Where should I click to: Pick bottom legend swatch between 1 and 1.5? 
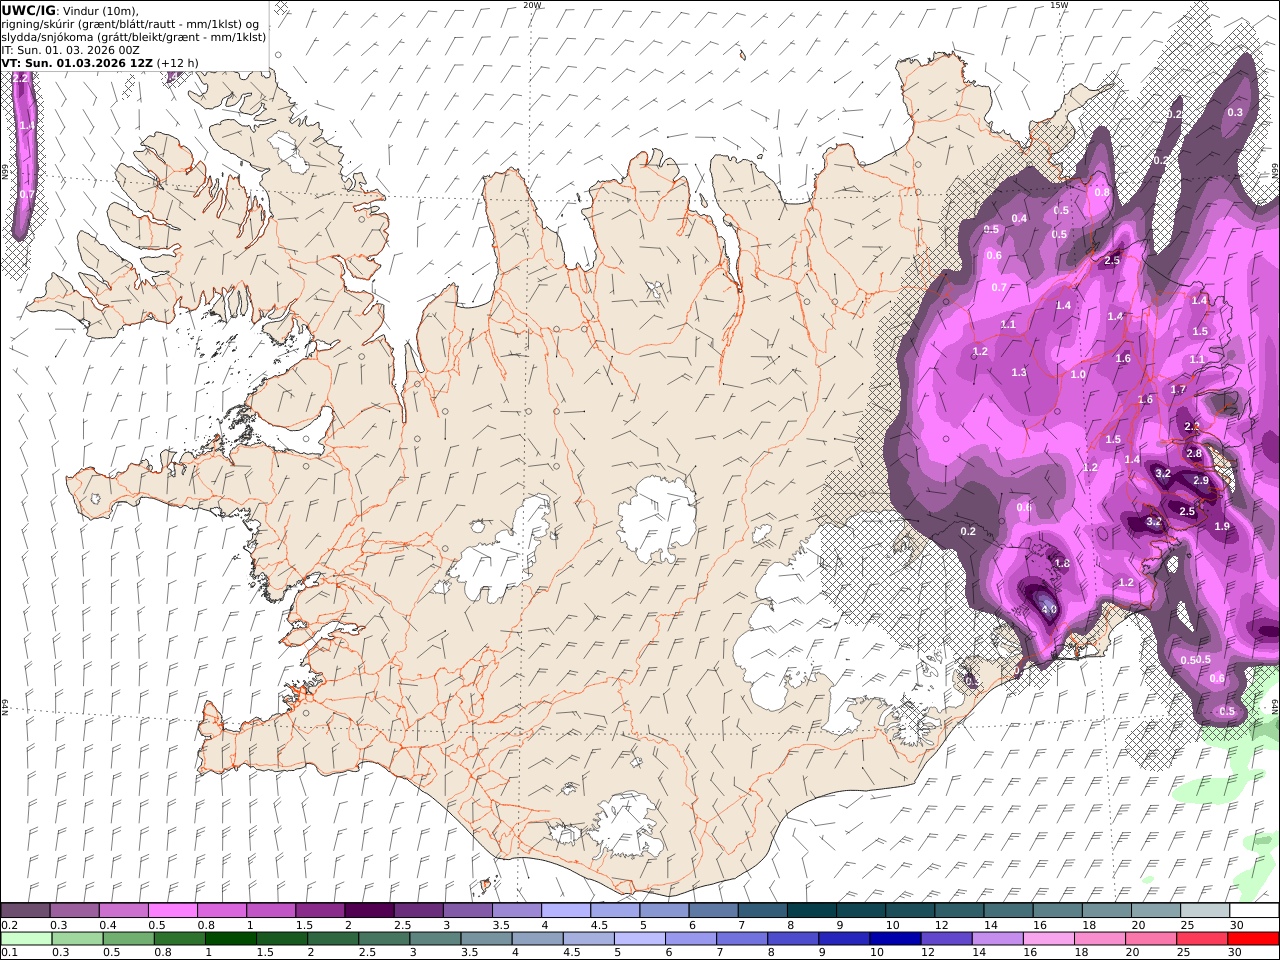point(232,939)
